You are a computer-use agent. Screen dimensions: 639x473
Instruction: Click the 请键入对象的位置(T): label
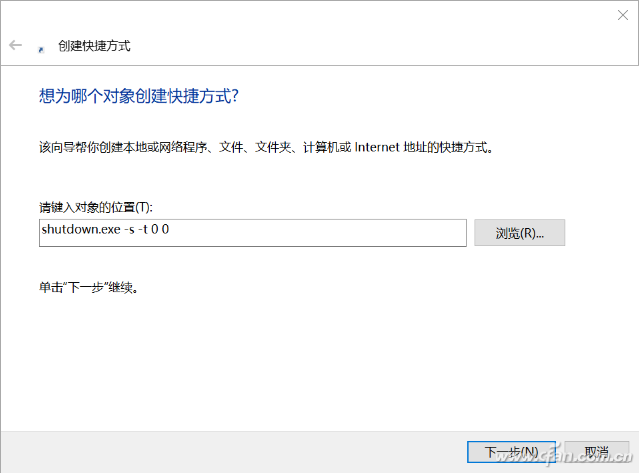point(96,207)
